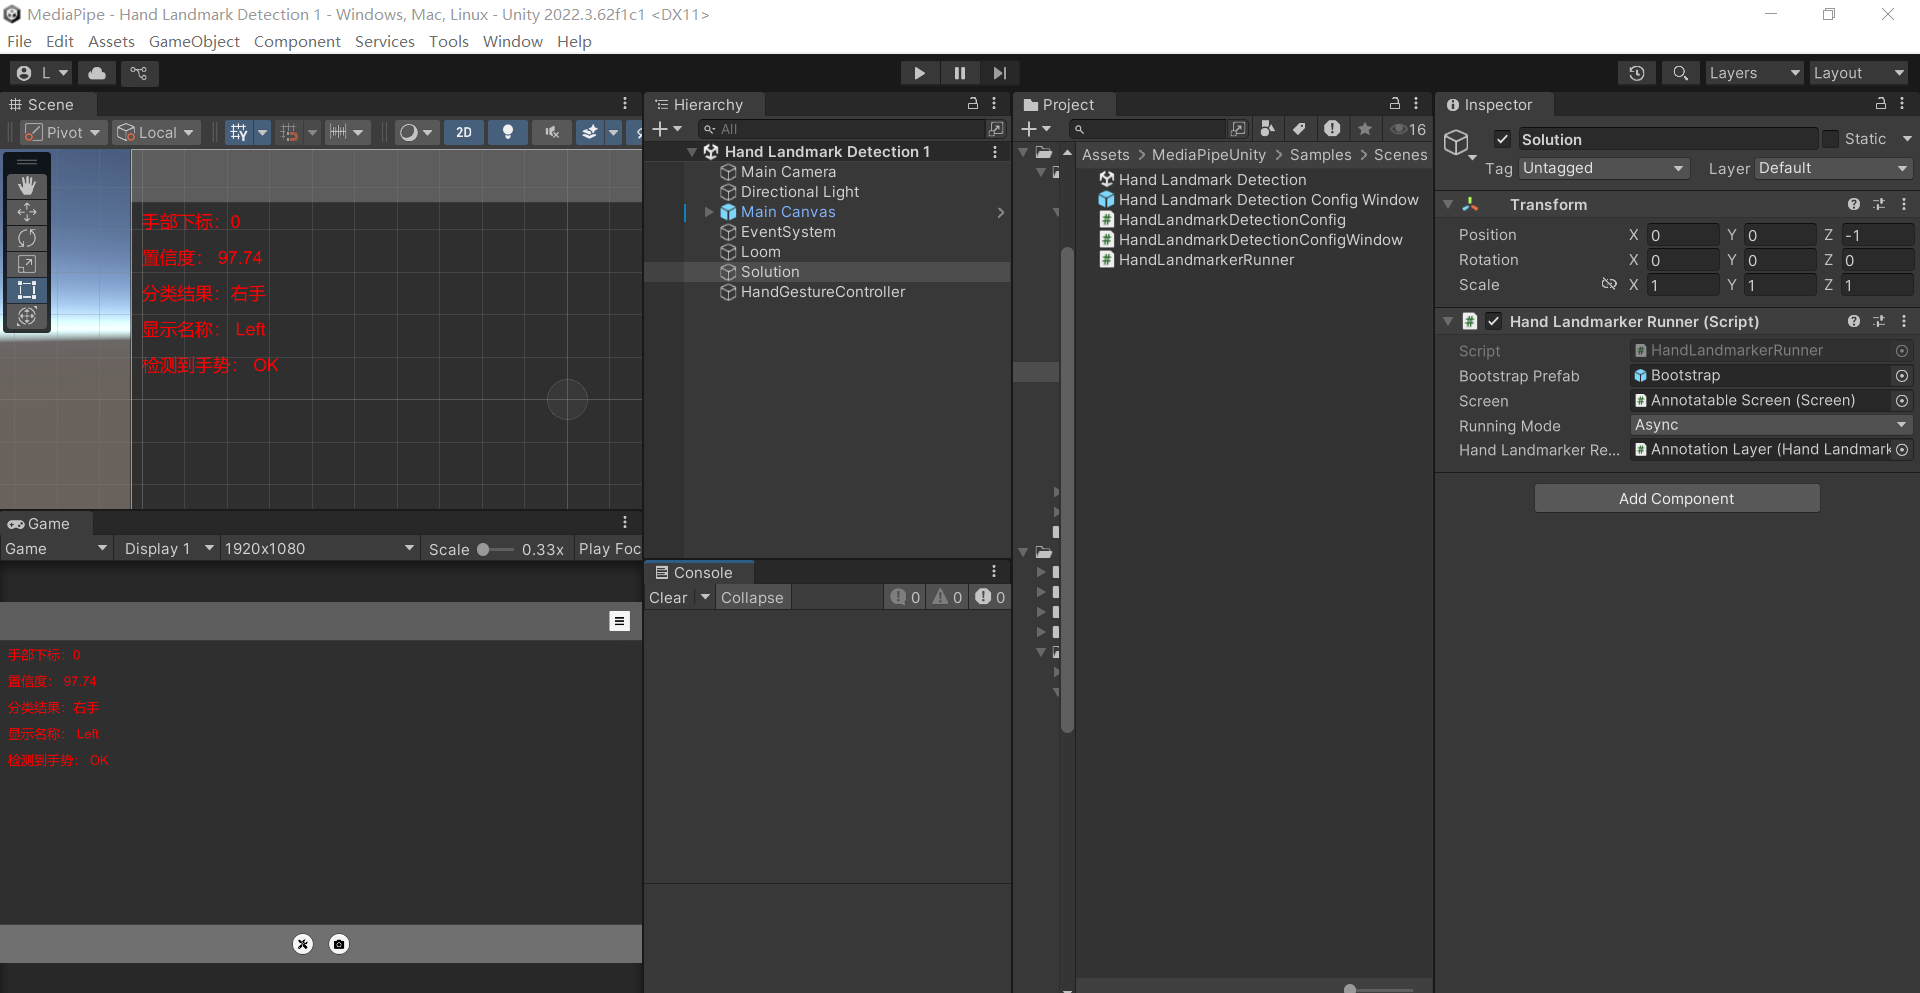Collapse Hand Landmark Detection 1 scene

click(692, 152)
